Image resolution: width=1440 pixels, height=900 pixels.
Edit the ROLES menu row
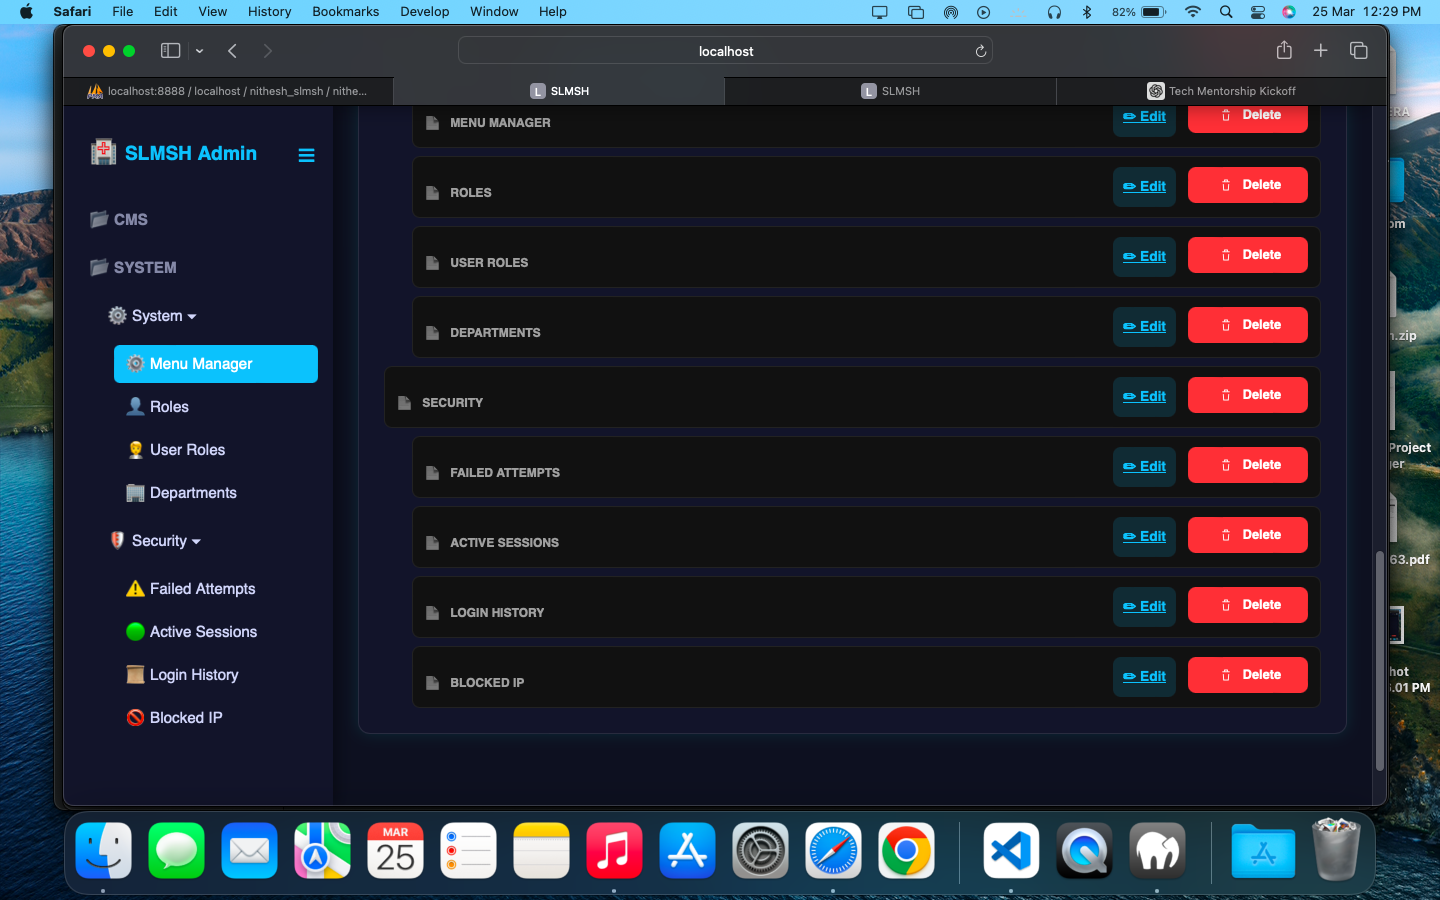[1144, 186]
